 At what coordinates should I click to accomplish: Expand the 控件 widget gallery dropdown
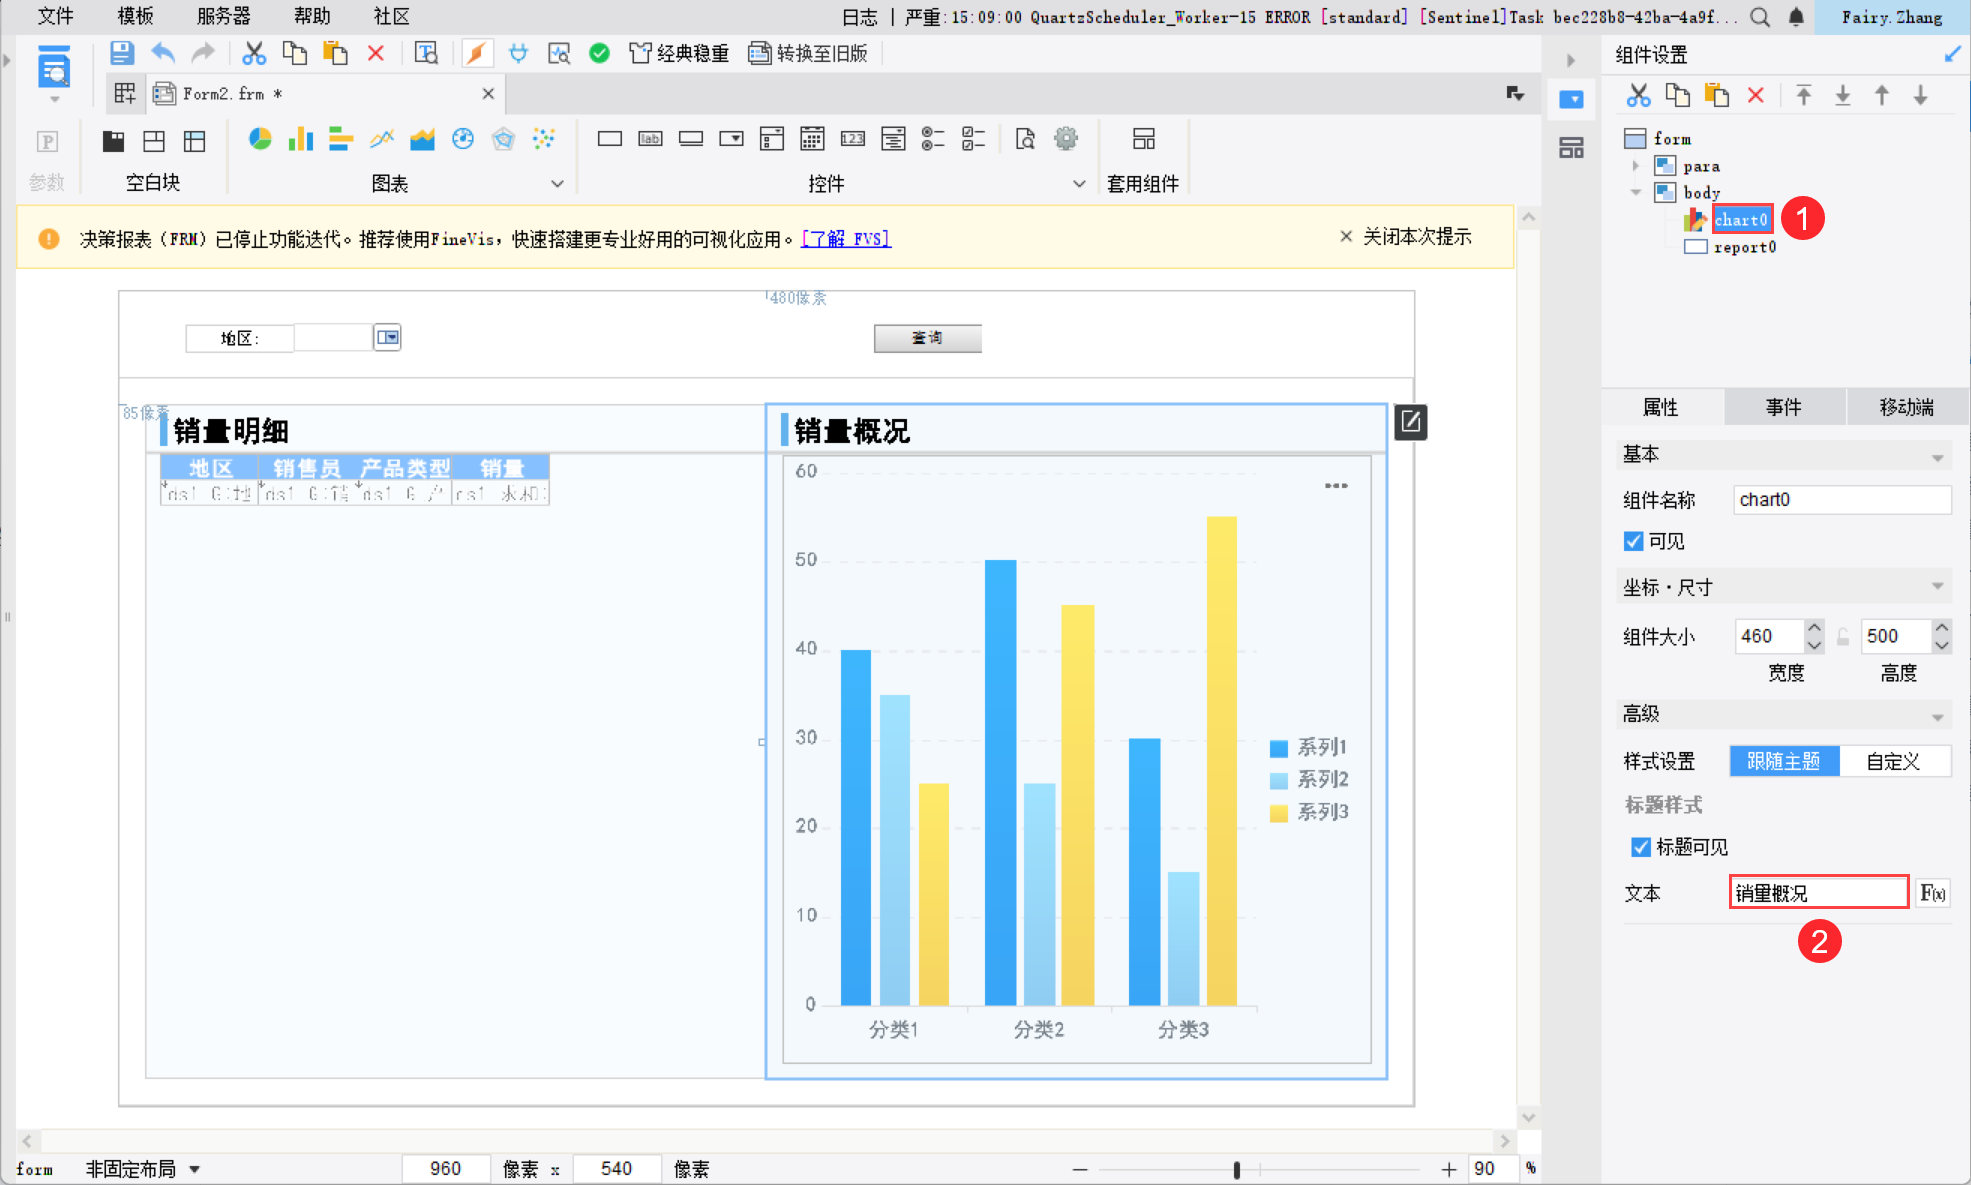click(x=1079, y=183)
